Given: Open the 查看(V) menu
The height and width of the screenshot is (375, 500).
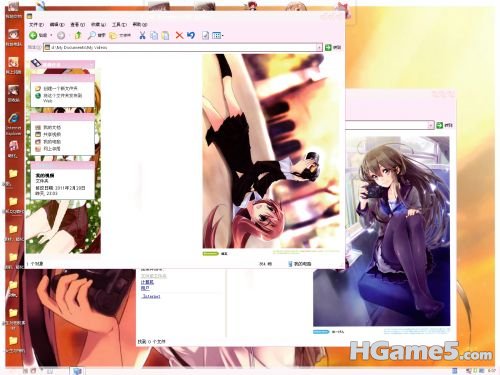Looking at the screenshot, I should click(x=77, y=24).
